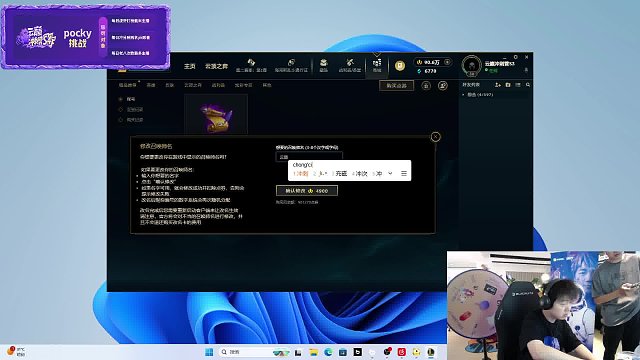
Task: Click the new folder icon in friends list
Action: coord(508,85)
